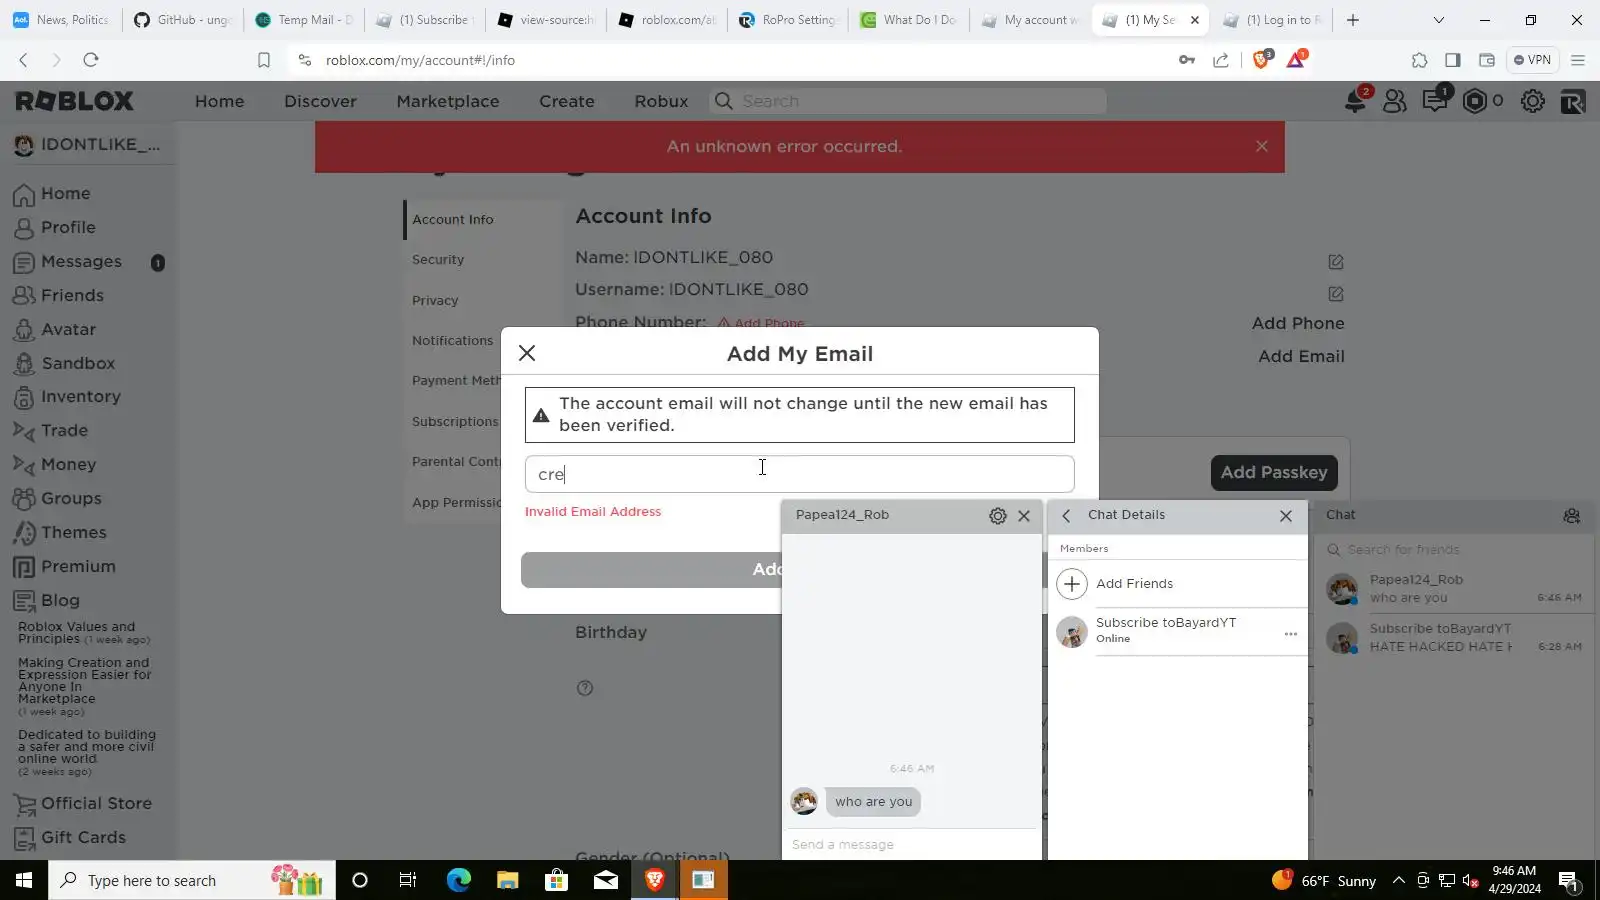The width and height of the screenshot is (1600, 900).
Task: Open Brave Wallet icon
Action: coord(1487,60)
